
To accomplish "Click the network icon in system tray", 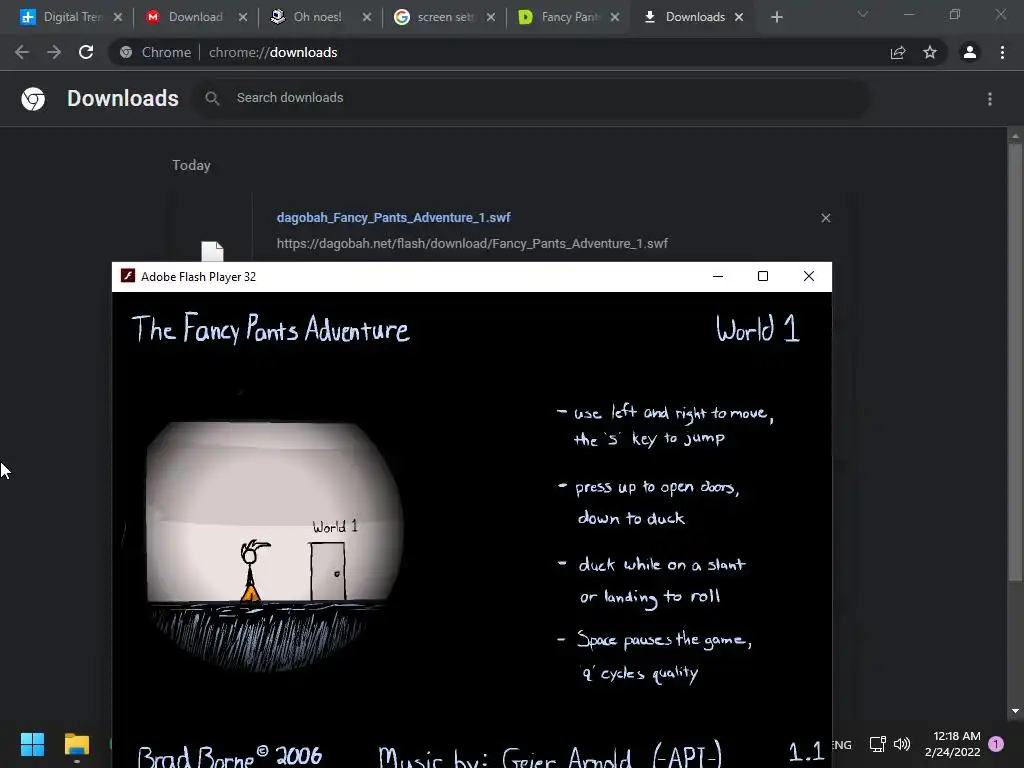I will coord(877,744).
